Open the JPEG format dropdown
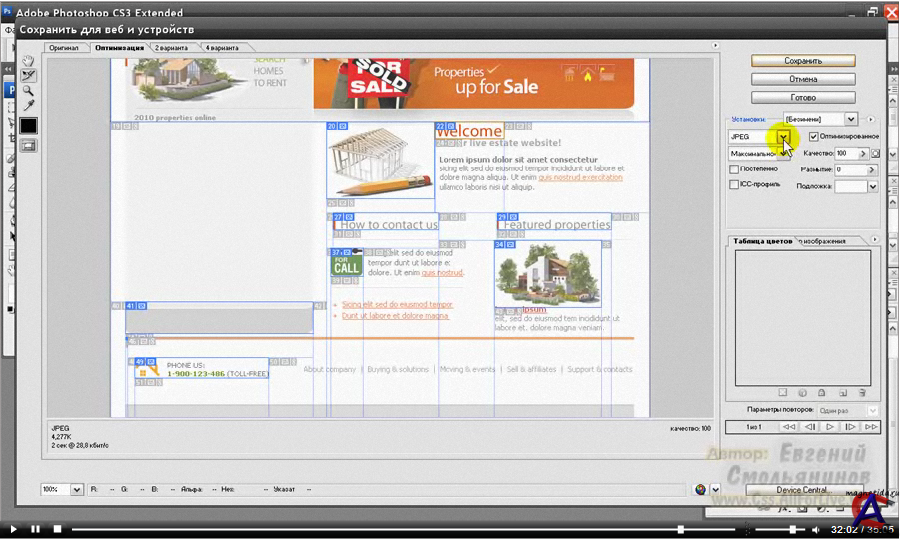This screenshot has width=900, height=540. (784, 136)
